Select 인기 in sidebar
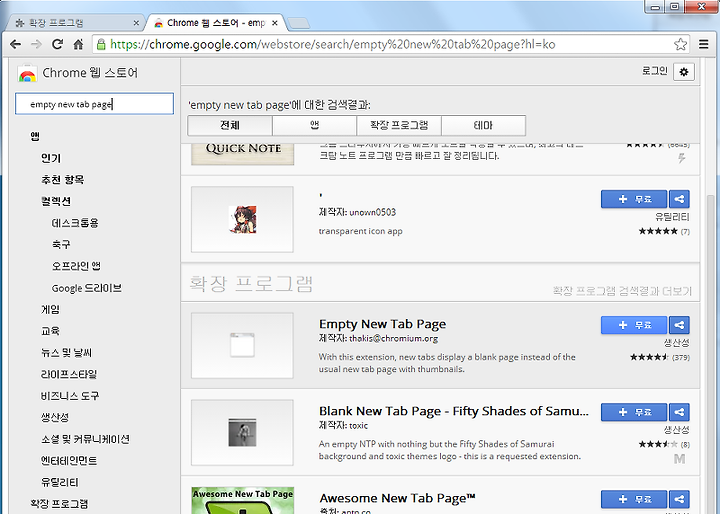 pos(51,158)
